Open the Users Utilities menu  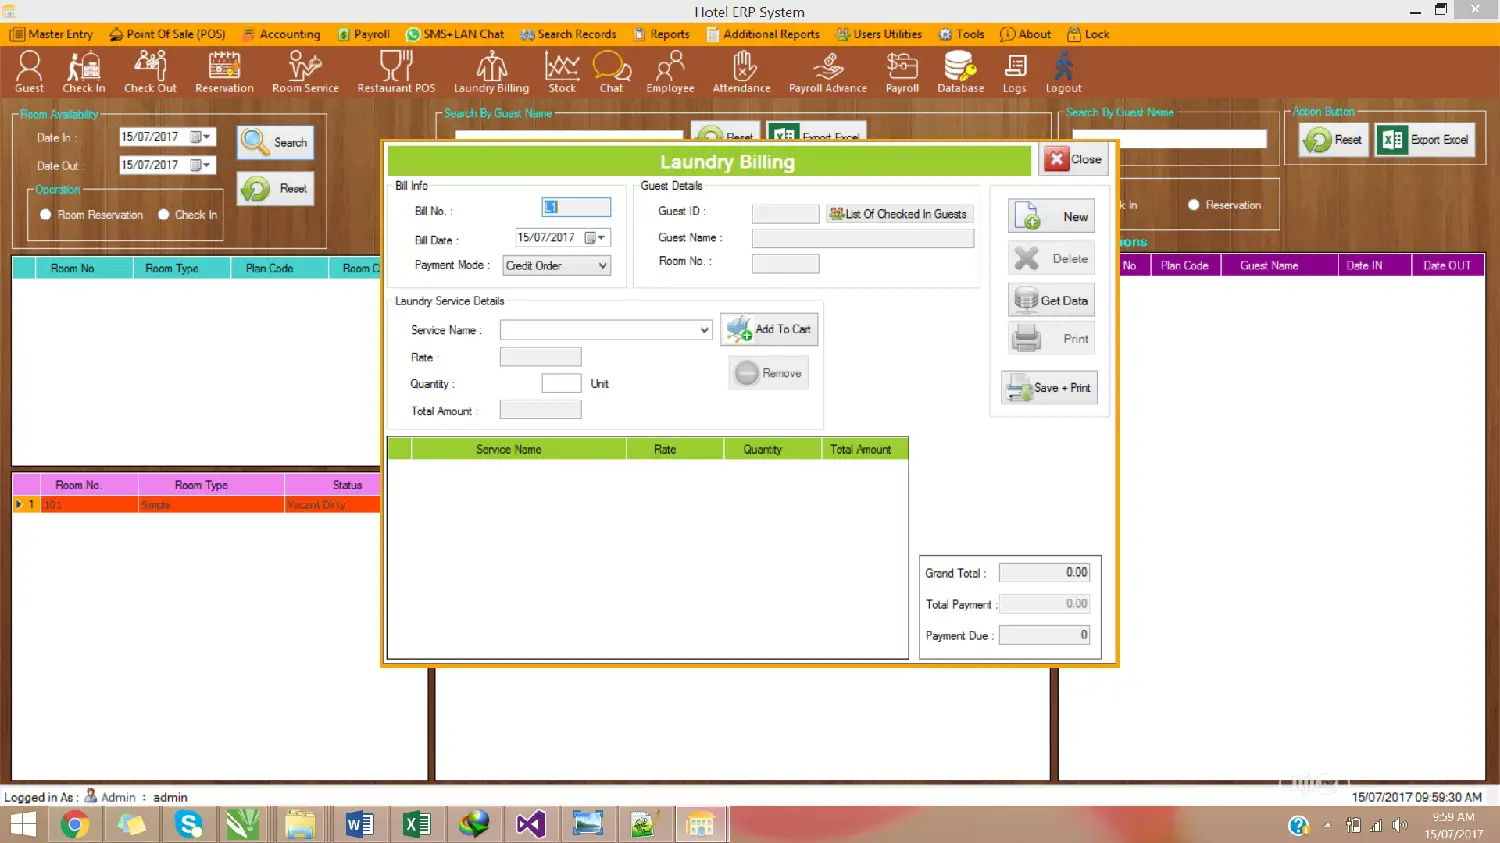pyautogui.click(x=879, y=34)
